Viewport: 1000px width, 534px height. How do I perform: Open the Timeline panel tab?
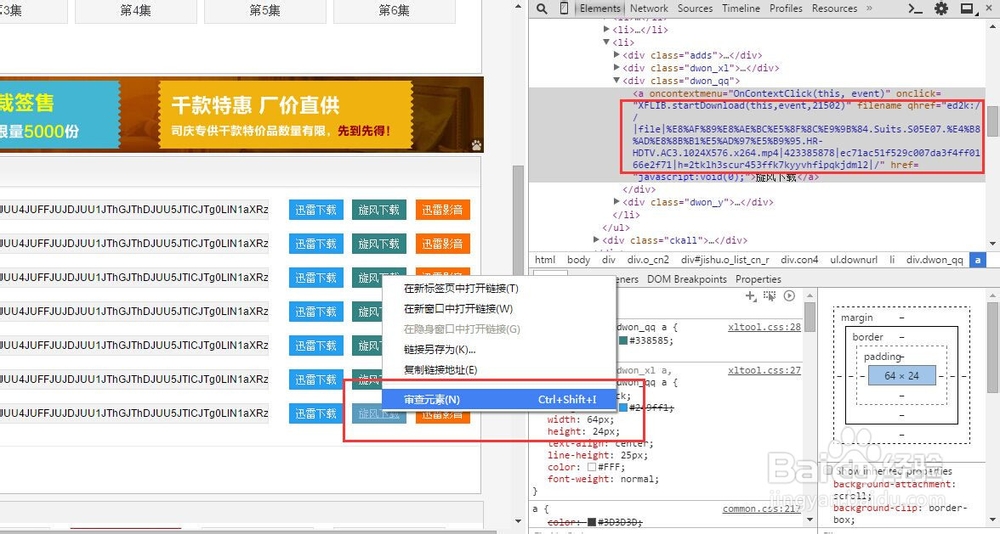[x=741, y=8]
